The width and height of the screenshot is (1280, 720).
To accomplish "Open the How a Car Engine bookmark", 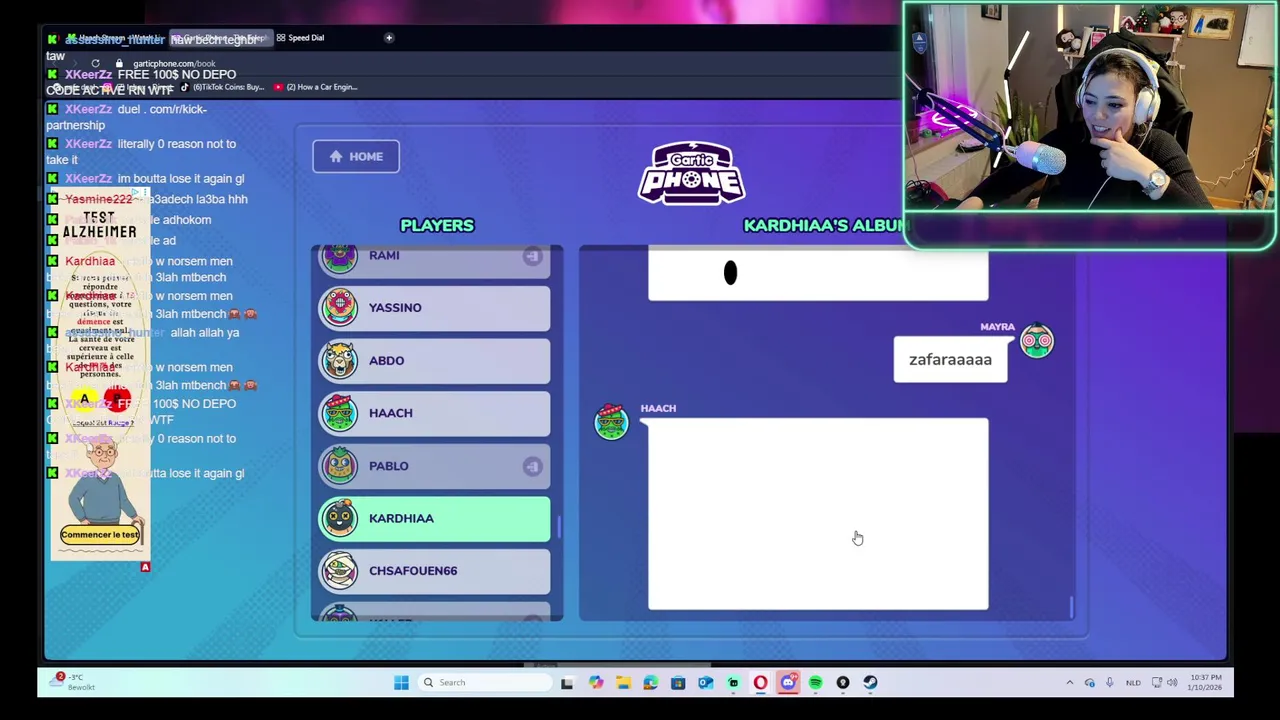I will (316, 87).
